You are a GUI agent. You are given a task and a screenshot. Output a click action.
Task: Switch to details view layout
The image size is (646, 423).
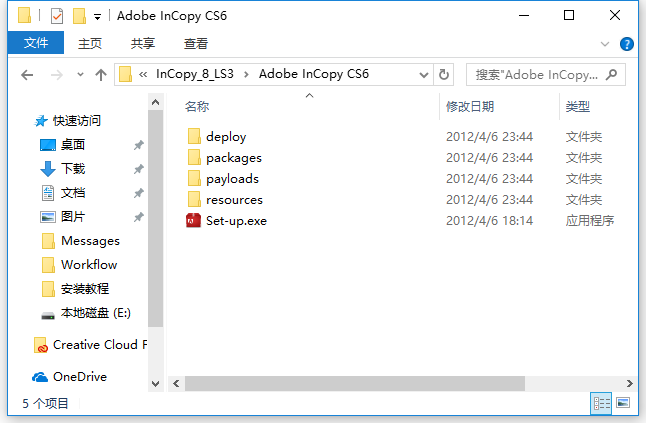[x=602, y=403]
